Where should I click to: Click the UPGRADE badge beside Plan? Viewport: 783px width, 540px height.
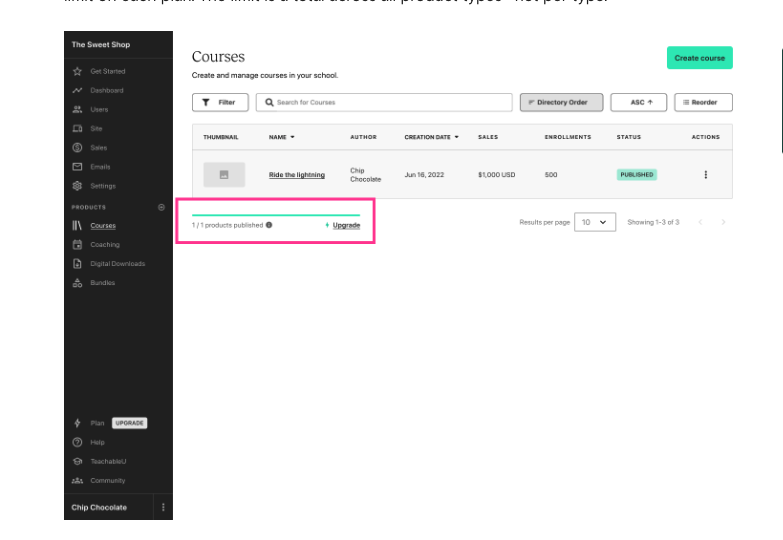pos(129,423)
